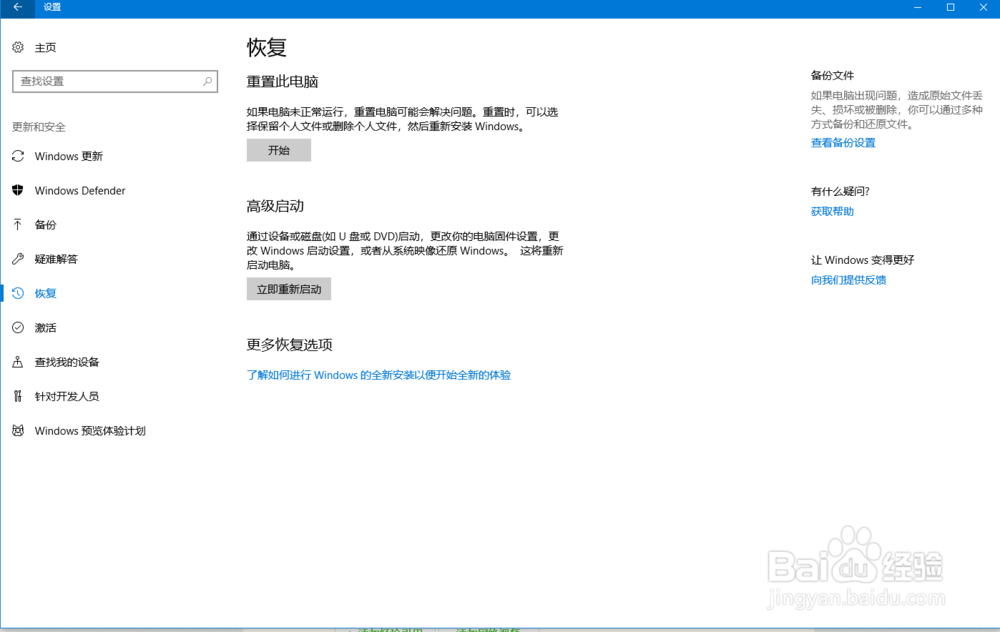
Task: Open the 激活 page
Action: click(x=45, y=328)
